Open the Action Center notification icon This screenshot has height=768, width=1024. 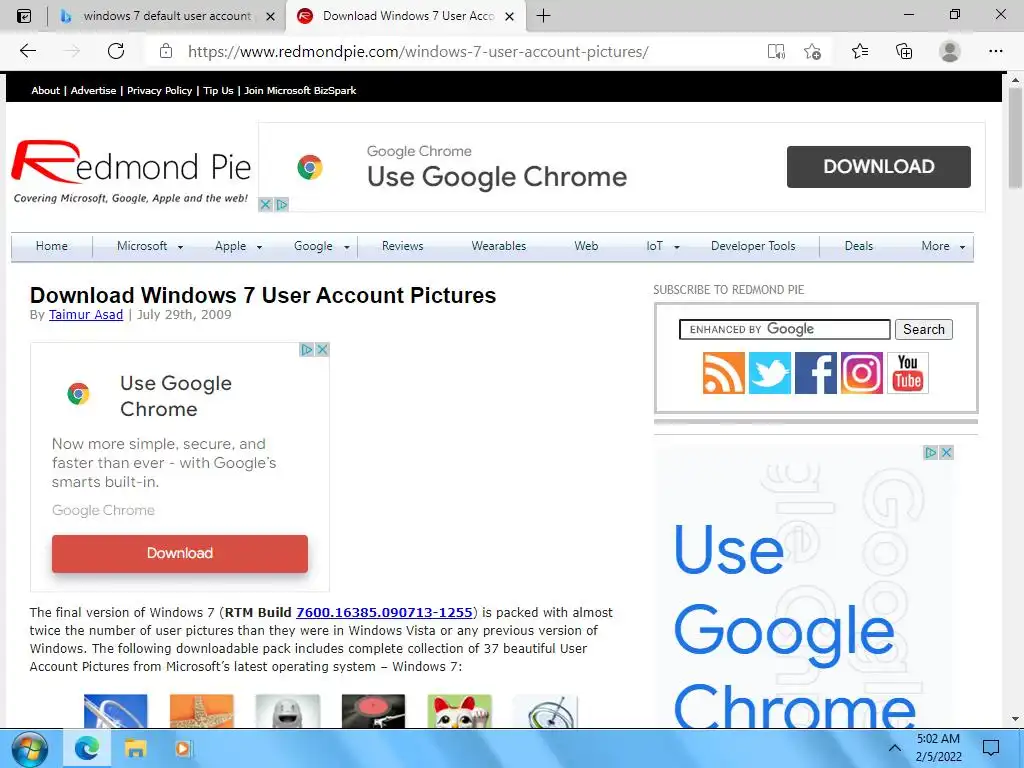[991, 748]
